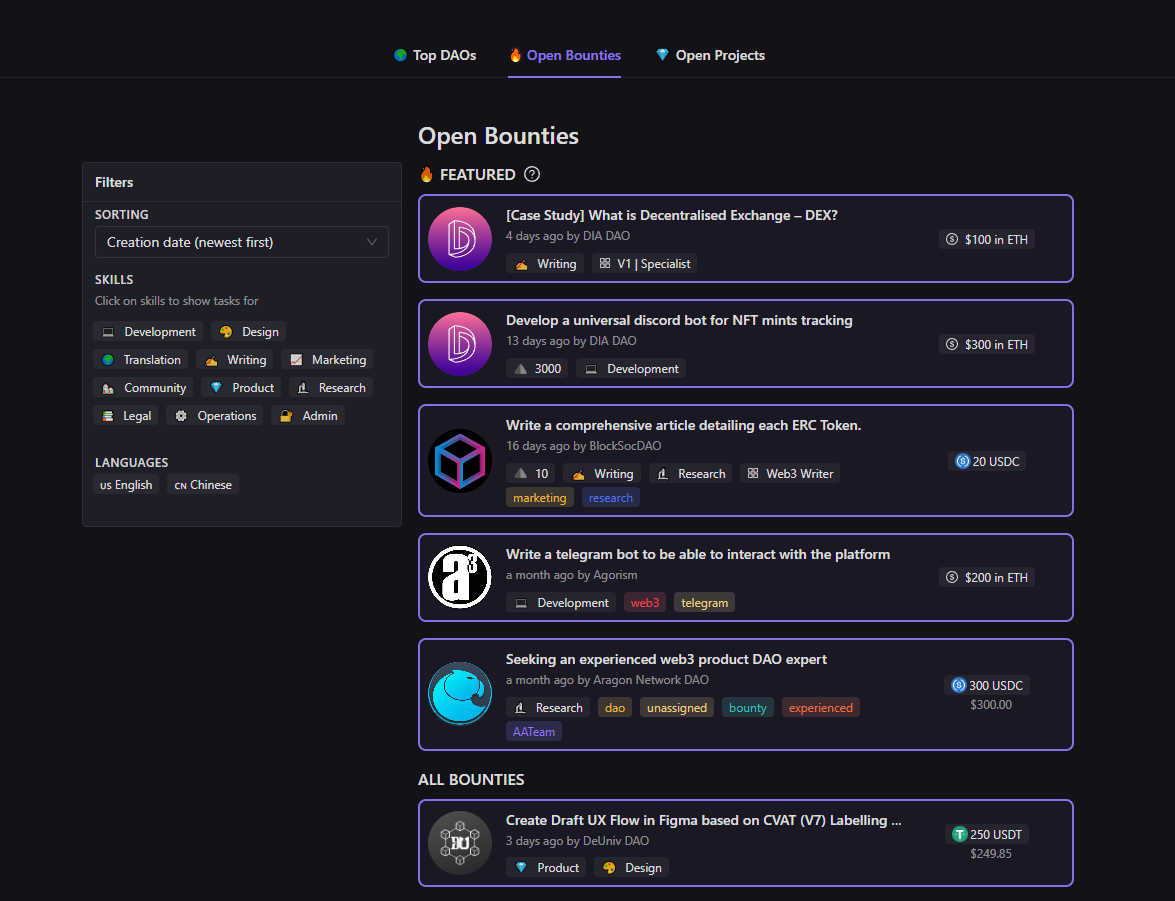Click the DeUniv DAO logo
The height and width of the screenshot is (901, 1175).
tap(460, 843)
